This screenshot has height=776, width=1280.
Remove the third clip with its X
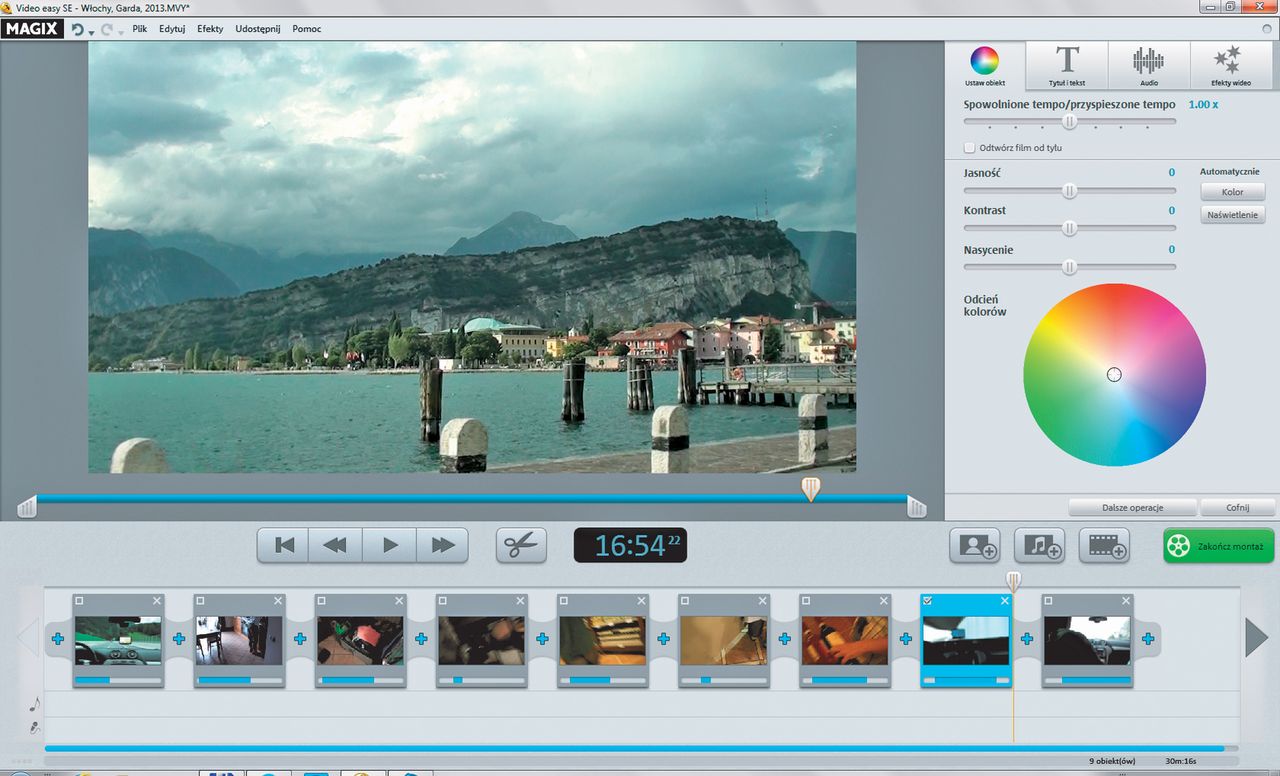(400, 600)
